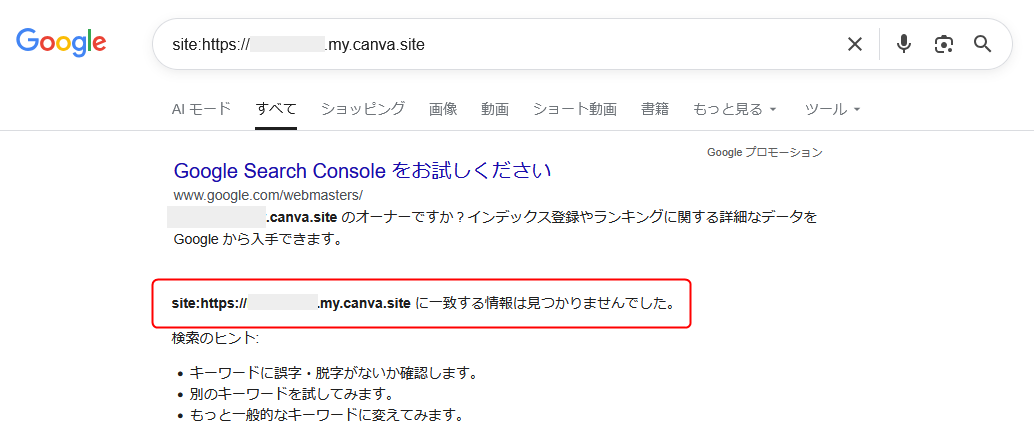Open the 動画 results tab
Viewport: 1034px width, 444px height.
coord(495,109)
